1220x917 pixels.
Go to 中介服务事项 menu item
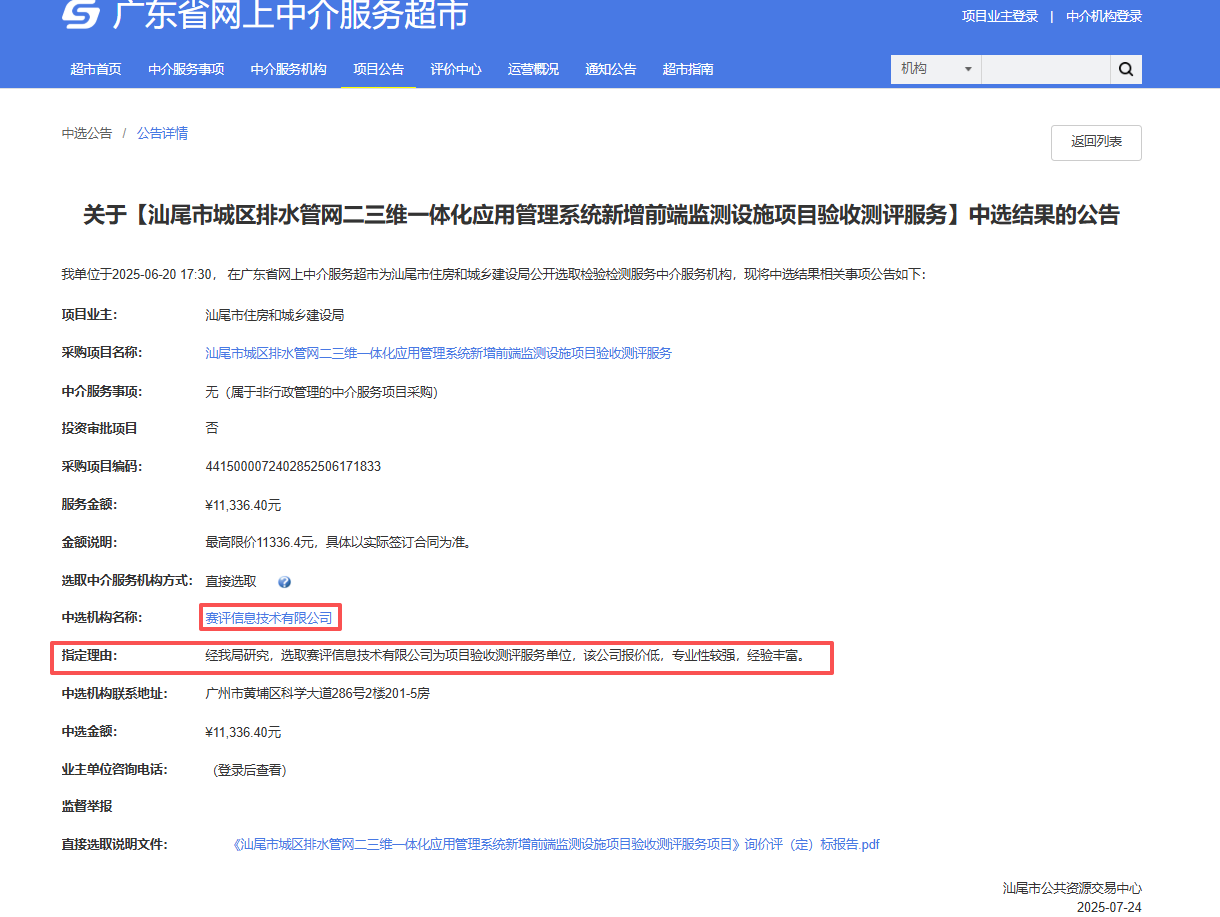[x=186, y=69]
